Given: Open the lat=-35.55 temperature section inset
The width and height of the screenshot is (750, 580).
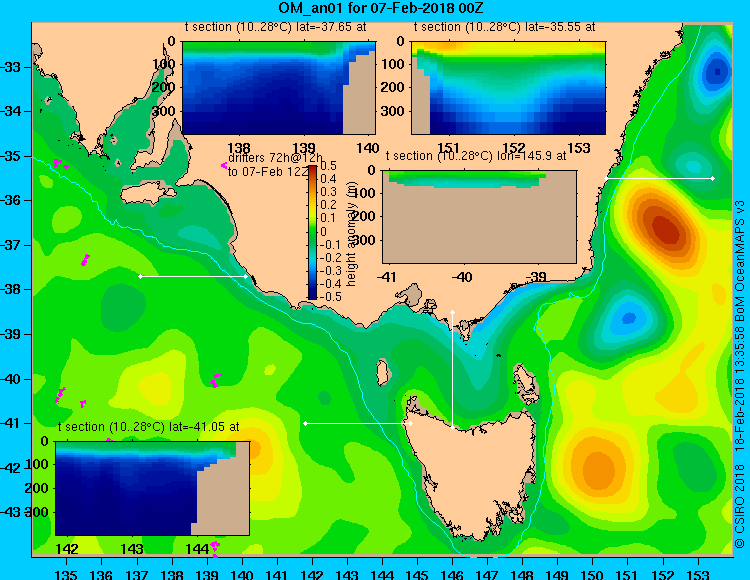Looking at the screenshot, I should (508, 88).
